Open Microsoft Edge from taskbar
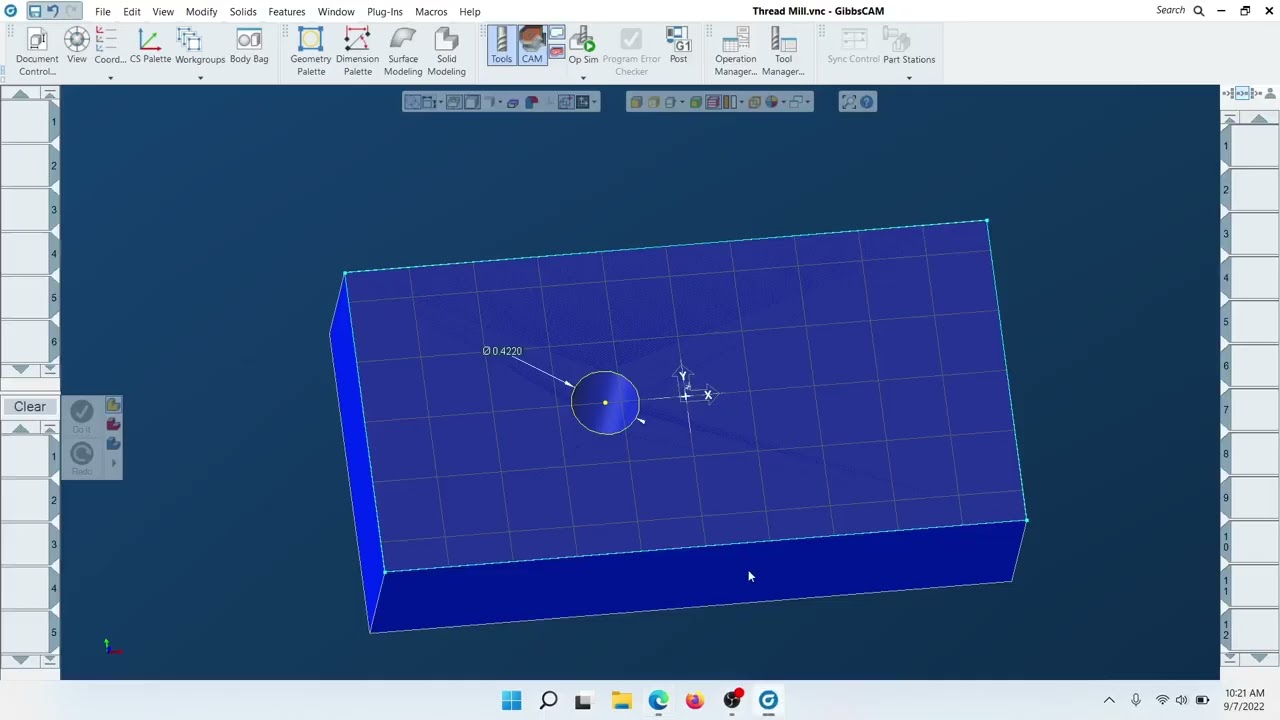The image size is (1280, 720). coord(658,700)
